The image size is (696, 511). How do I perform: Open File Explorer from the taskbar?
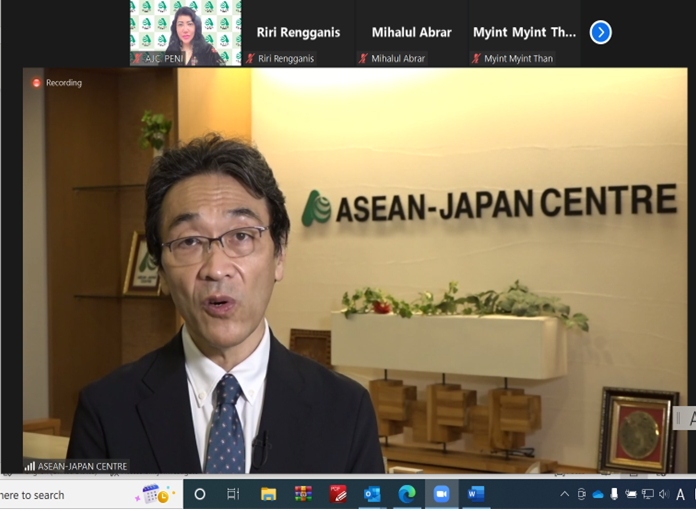pyautogui.click(x=268, y=494)
